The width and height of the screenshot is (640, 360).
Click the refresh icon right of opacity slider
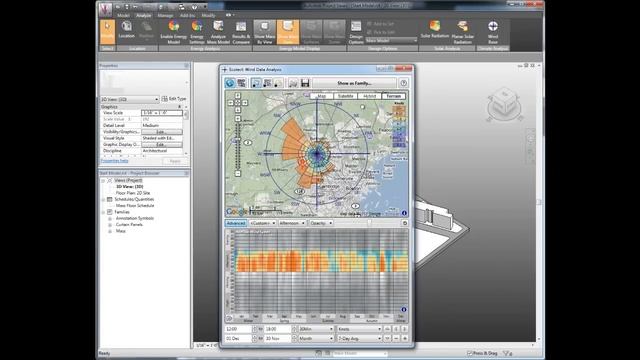(404, 223)
